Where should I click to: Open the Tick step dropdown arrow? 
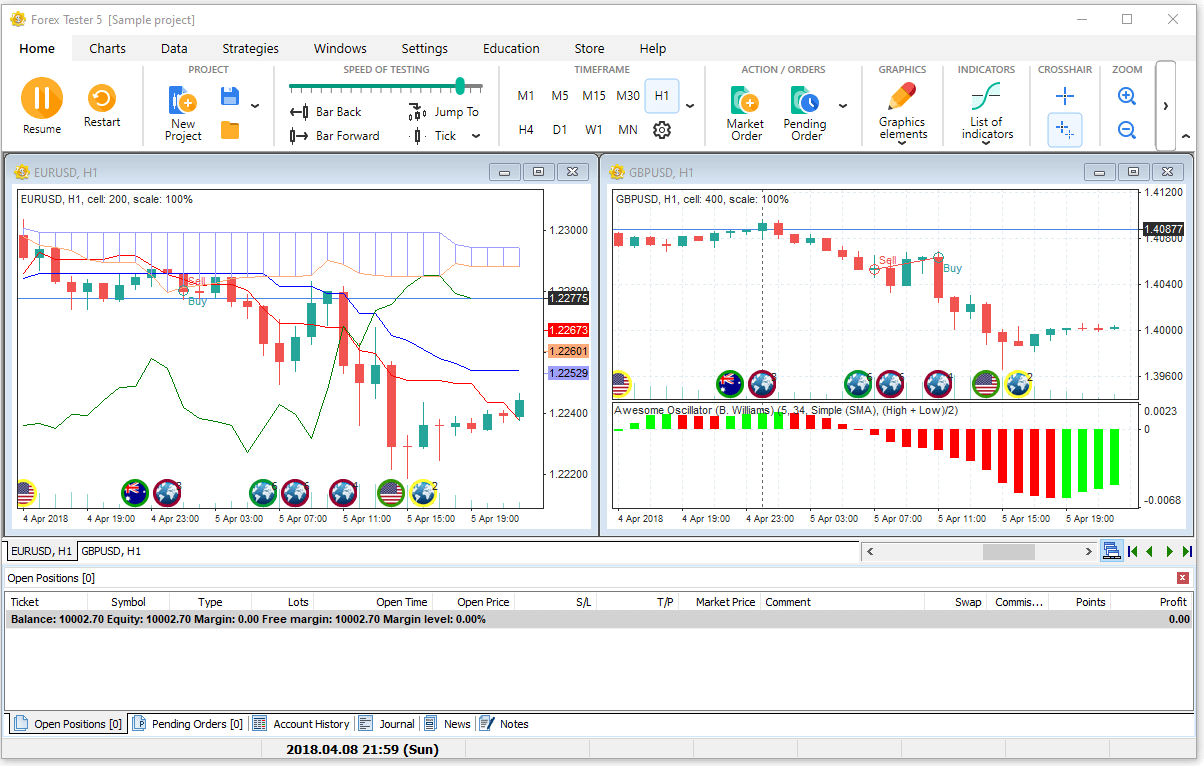(x=476, y=136)
